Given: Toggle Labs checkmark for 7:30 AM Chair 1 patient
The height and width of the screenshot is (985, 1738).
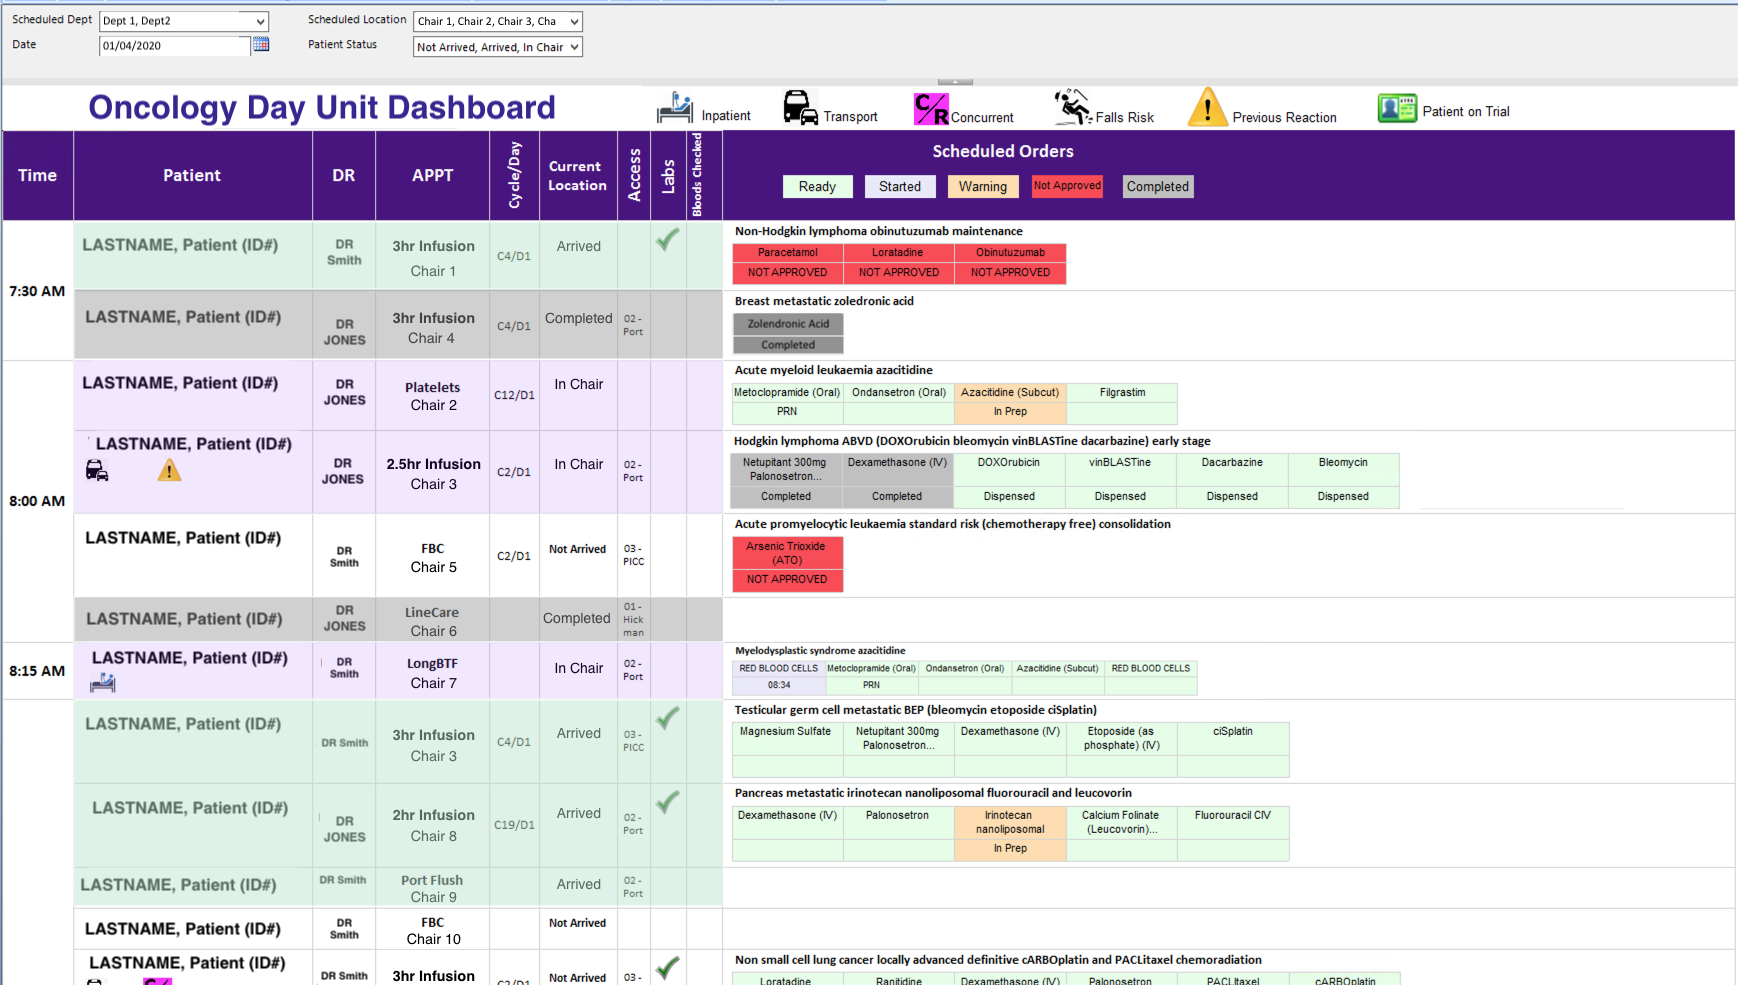Looking at the screenshot, I should (667, 240).
